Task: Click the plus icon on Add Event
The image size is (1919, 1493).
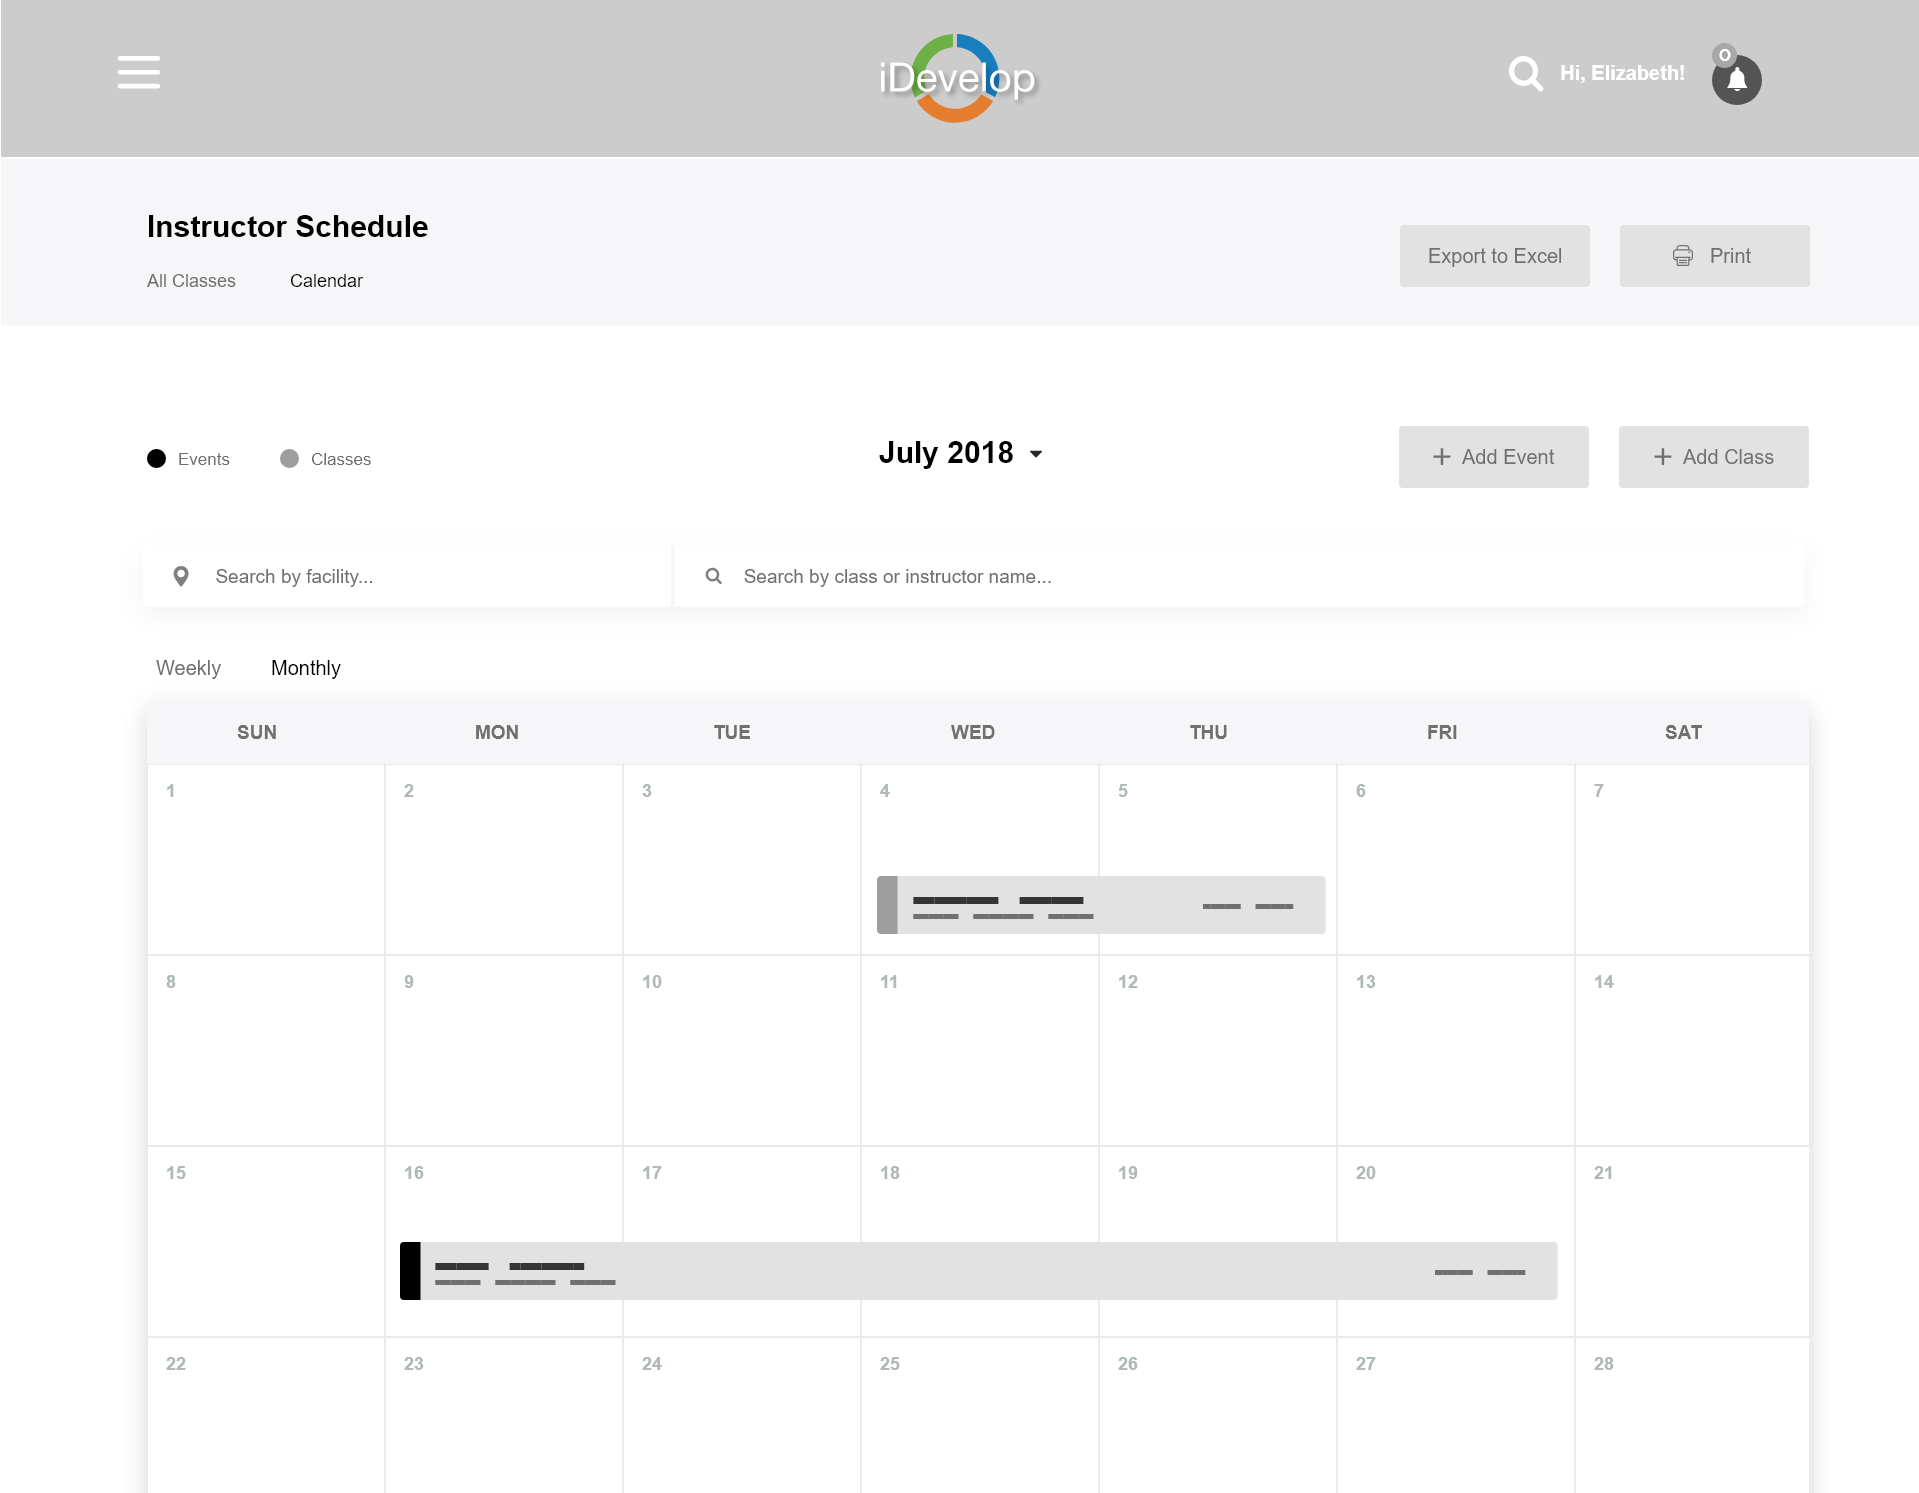Action: (1440, 457)
